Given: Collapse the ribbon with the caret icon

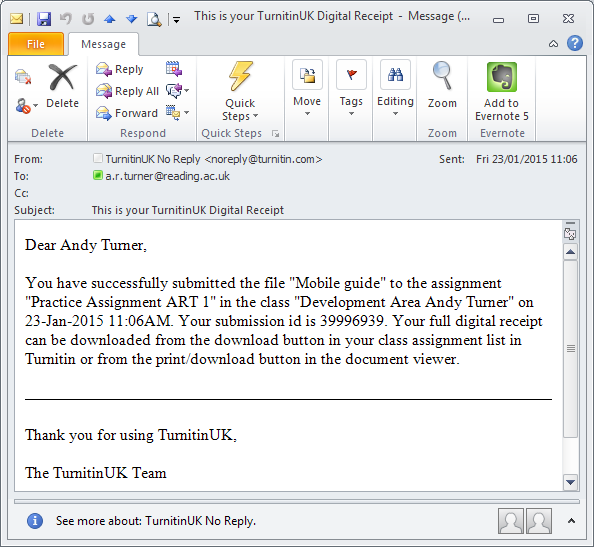Looking at the screenshot, I should coord(553,44).
